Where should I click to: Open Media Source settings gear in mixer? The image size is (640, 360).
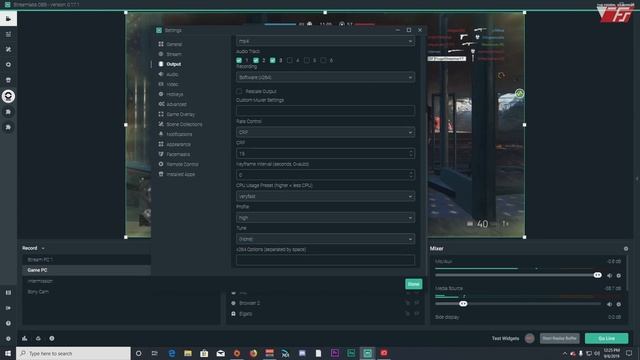point(619,304)
